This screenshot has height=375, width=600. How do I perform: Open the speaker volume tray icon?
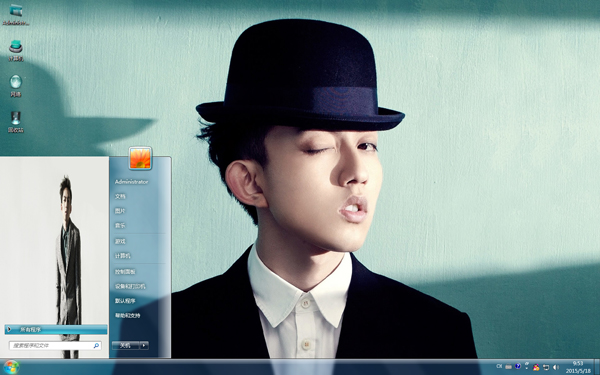556,367
